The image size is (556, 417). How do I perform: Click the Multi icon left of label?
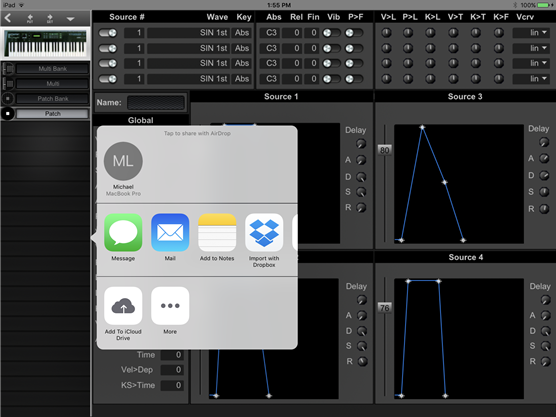tap(8, 84)
